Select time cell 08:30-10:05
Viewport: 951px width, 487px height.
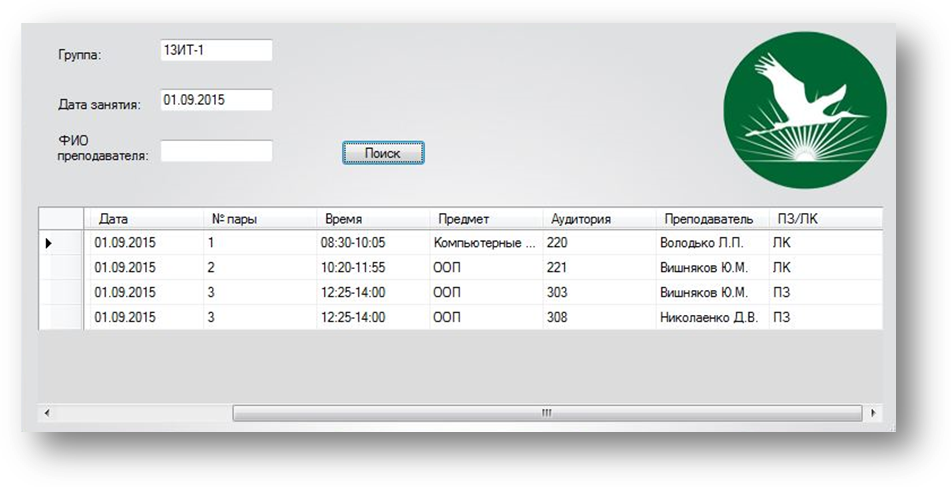[x=373, y=243]
